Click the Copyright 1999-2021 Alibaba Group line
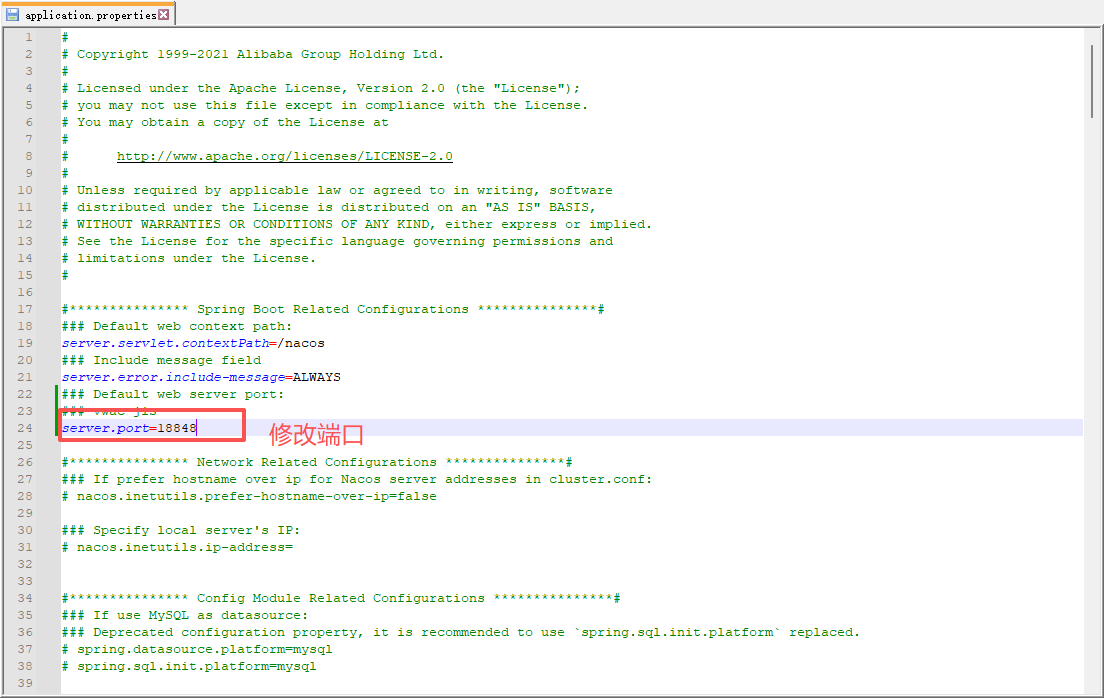This screenshot has width=1104, height=698. tap(253, 54)
